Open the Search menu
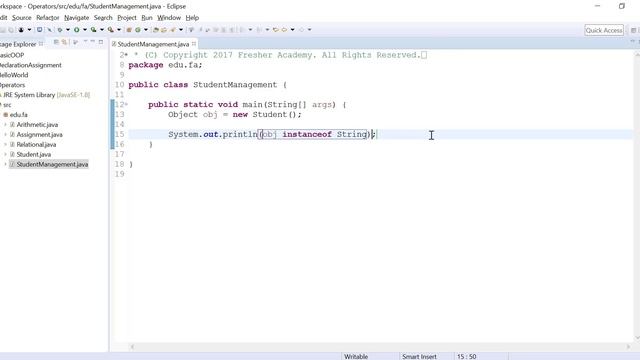The image size is (640, 360). [103, 18]
